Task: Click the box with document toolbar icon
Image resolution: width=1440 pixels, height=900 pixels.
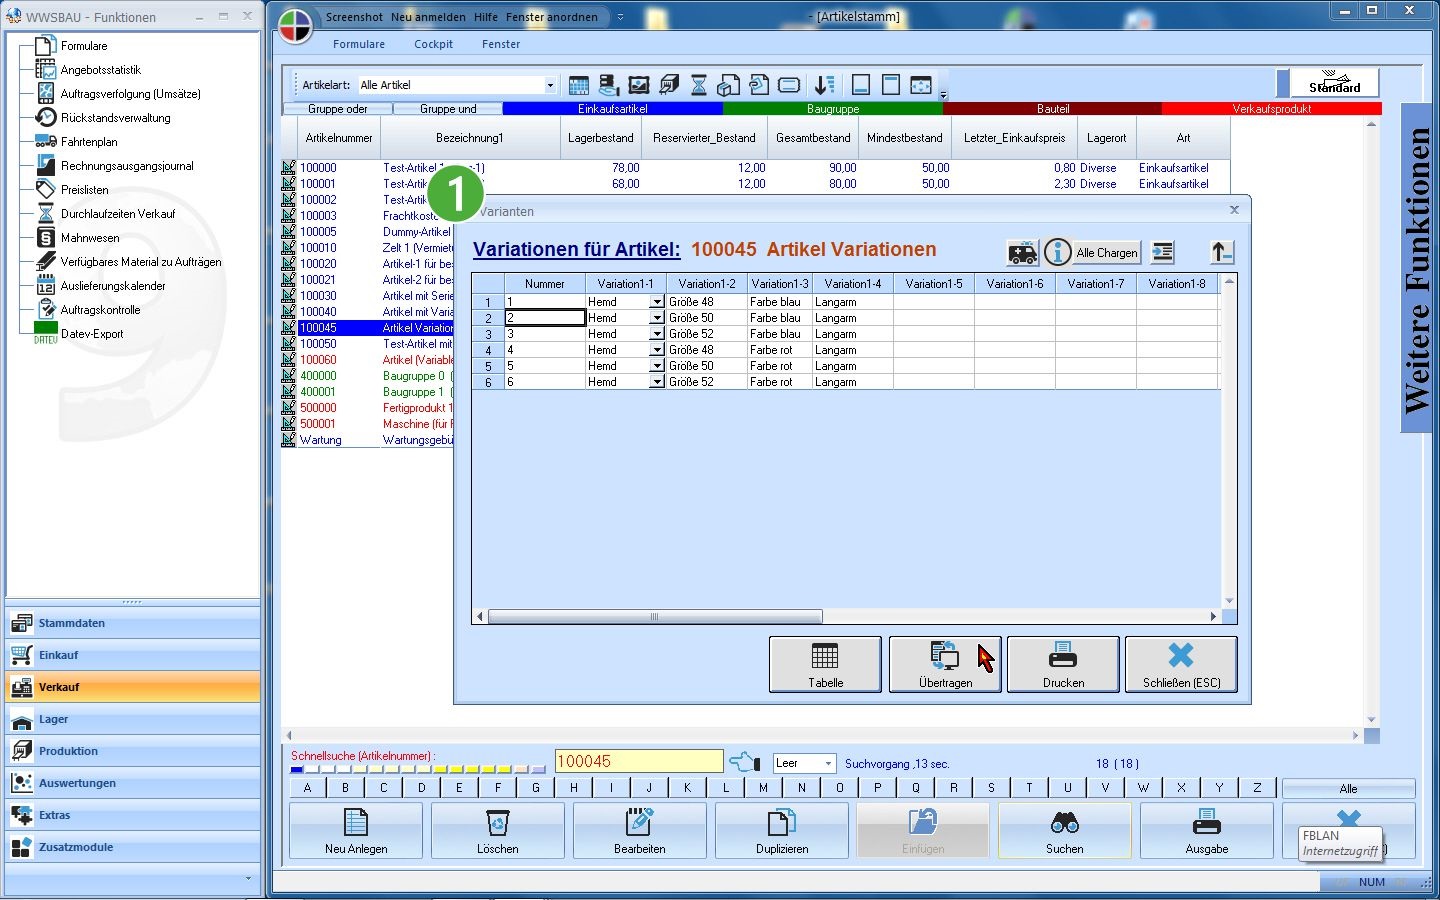Action: coord(729,85)
